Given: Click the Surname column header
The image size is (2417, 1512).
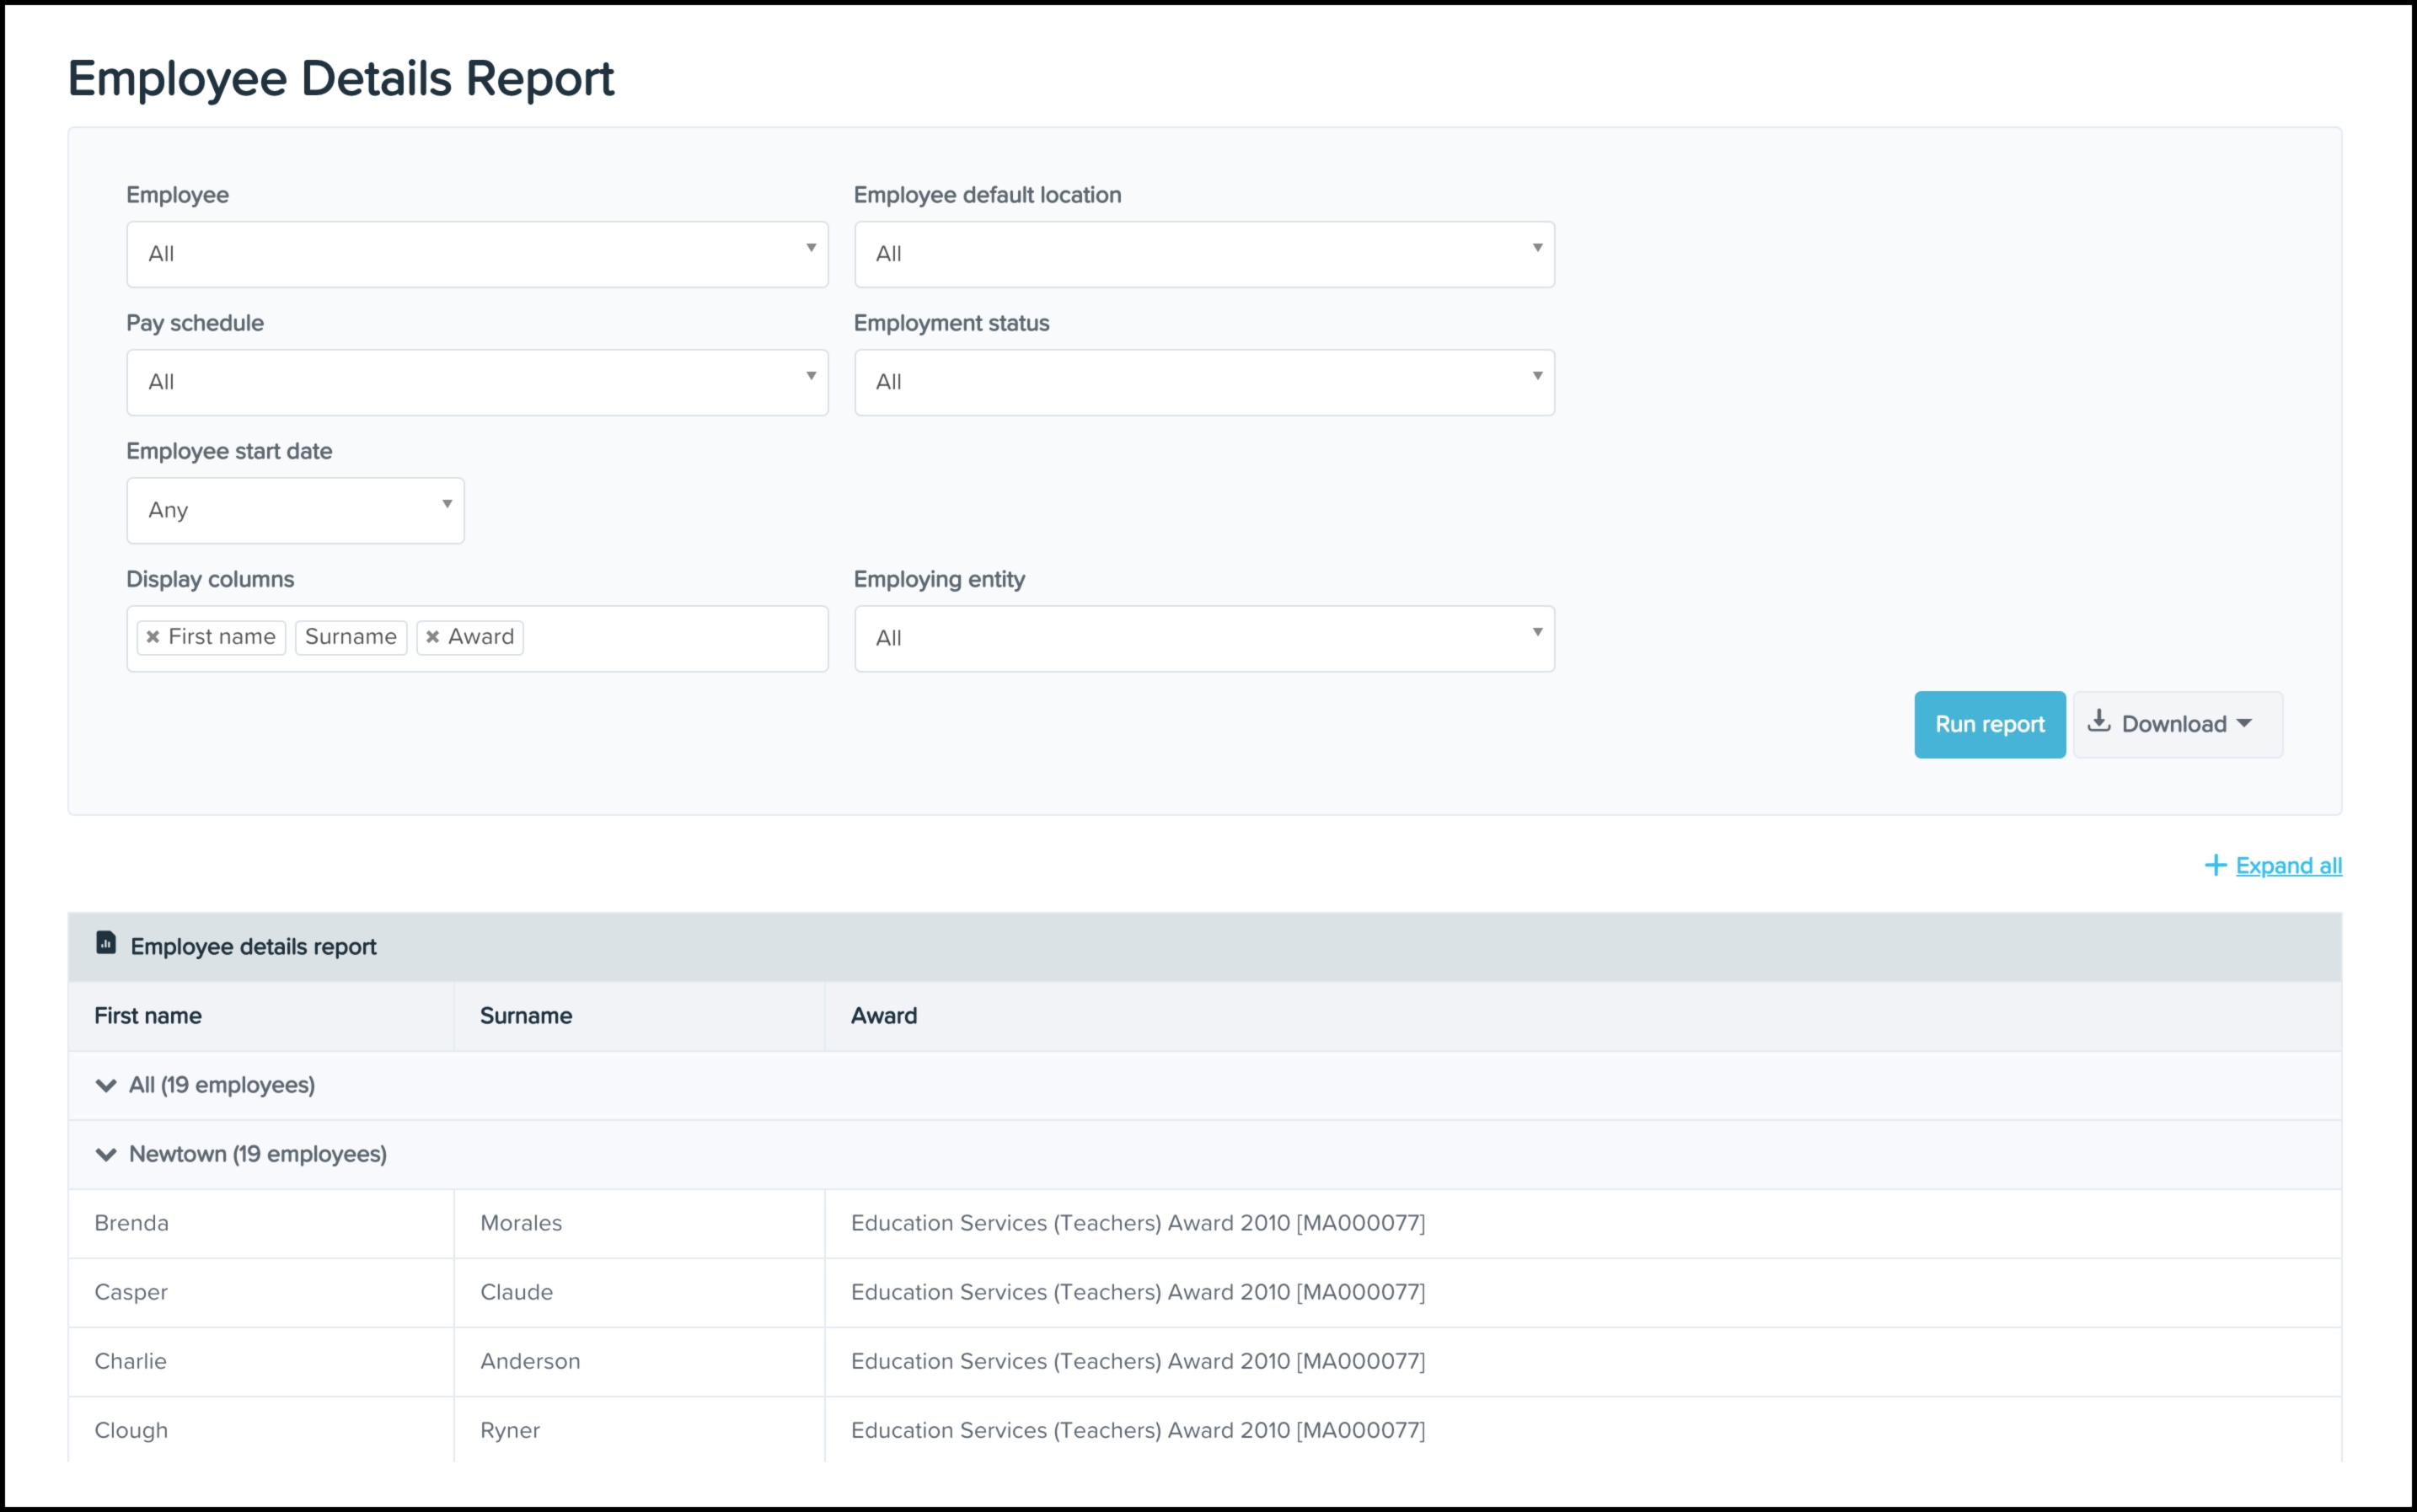Looking at the screenshot, I should point(526,1016).
